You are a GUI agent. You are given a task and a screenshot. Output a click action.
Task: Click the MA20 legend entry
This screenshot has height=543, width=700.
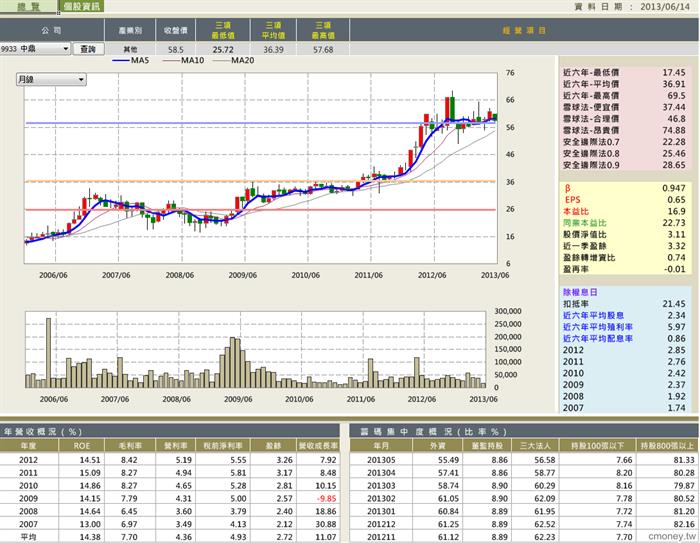click(x=234, y=60)
